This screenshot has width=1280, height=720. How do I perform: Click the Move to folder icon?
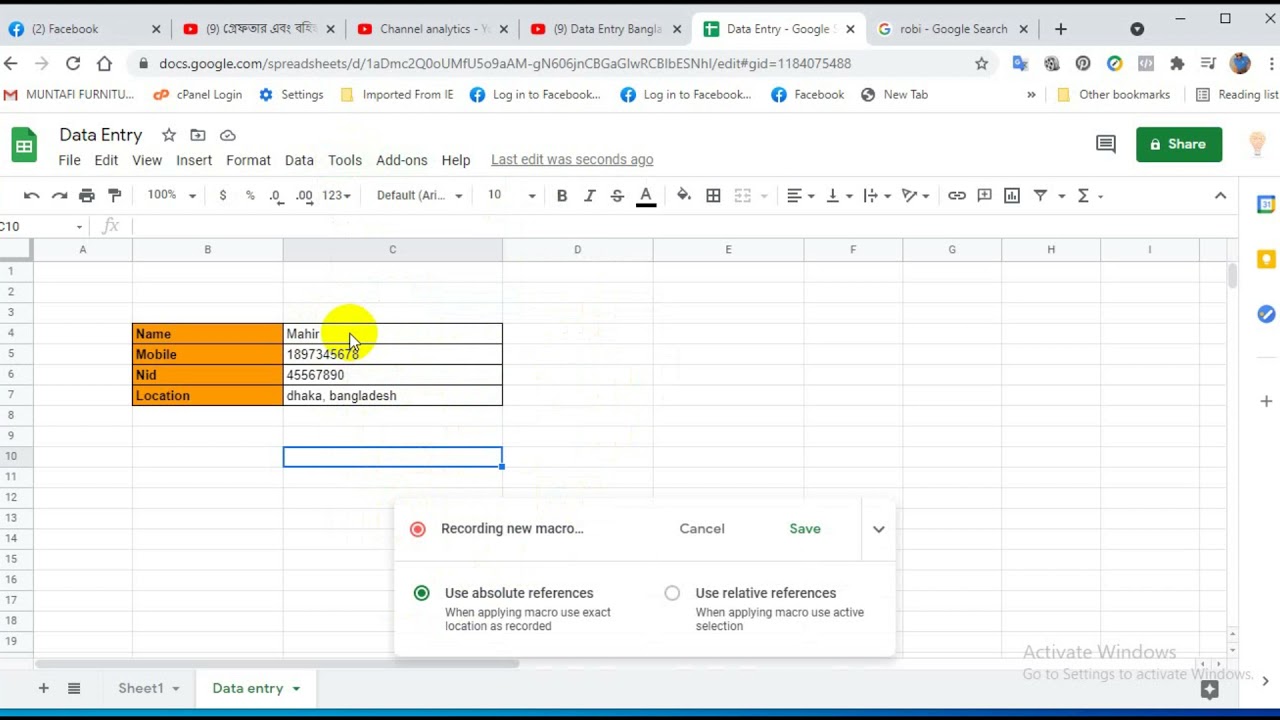198,135
